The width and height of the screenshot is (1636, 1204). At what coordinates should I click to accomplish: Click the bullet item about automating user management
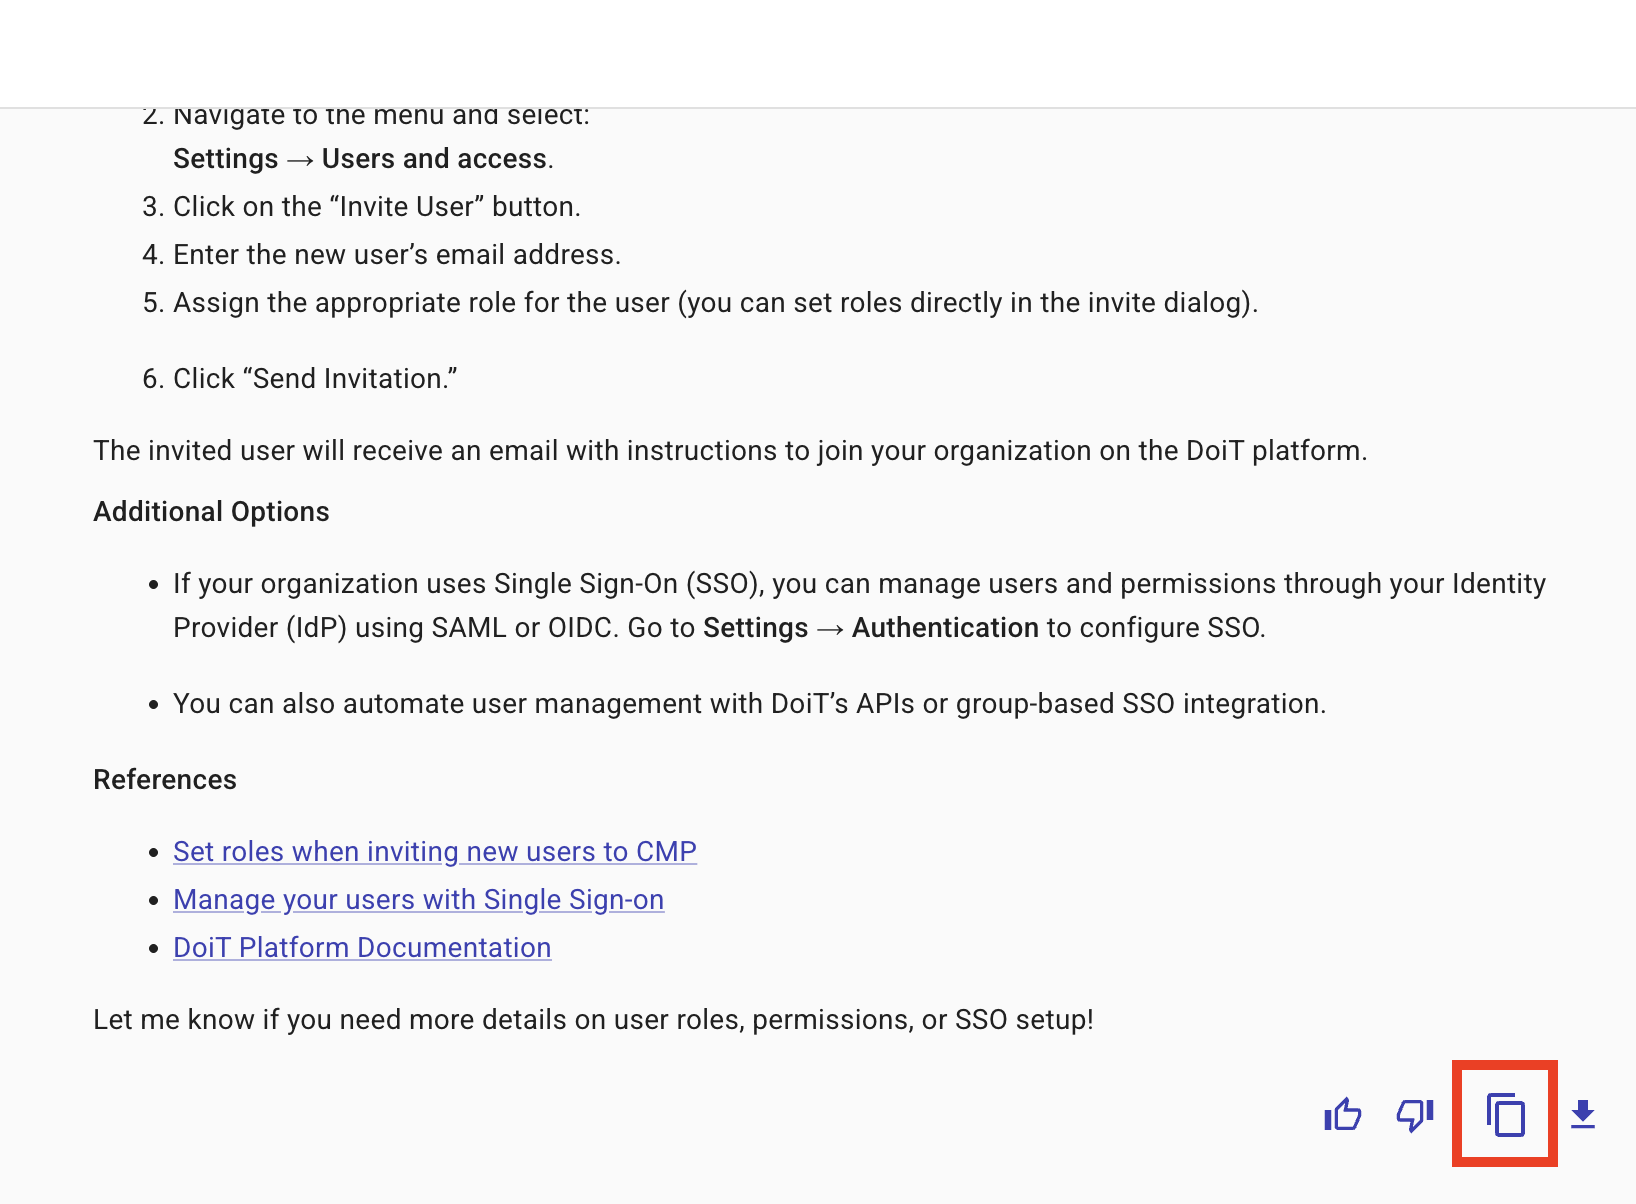[x=750, y=703]
